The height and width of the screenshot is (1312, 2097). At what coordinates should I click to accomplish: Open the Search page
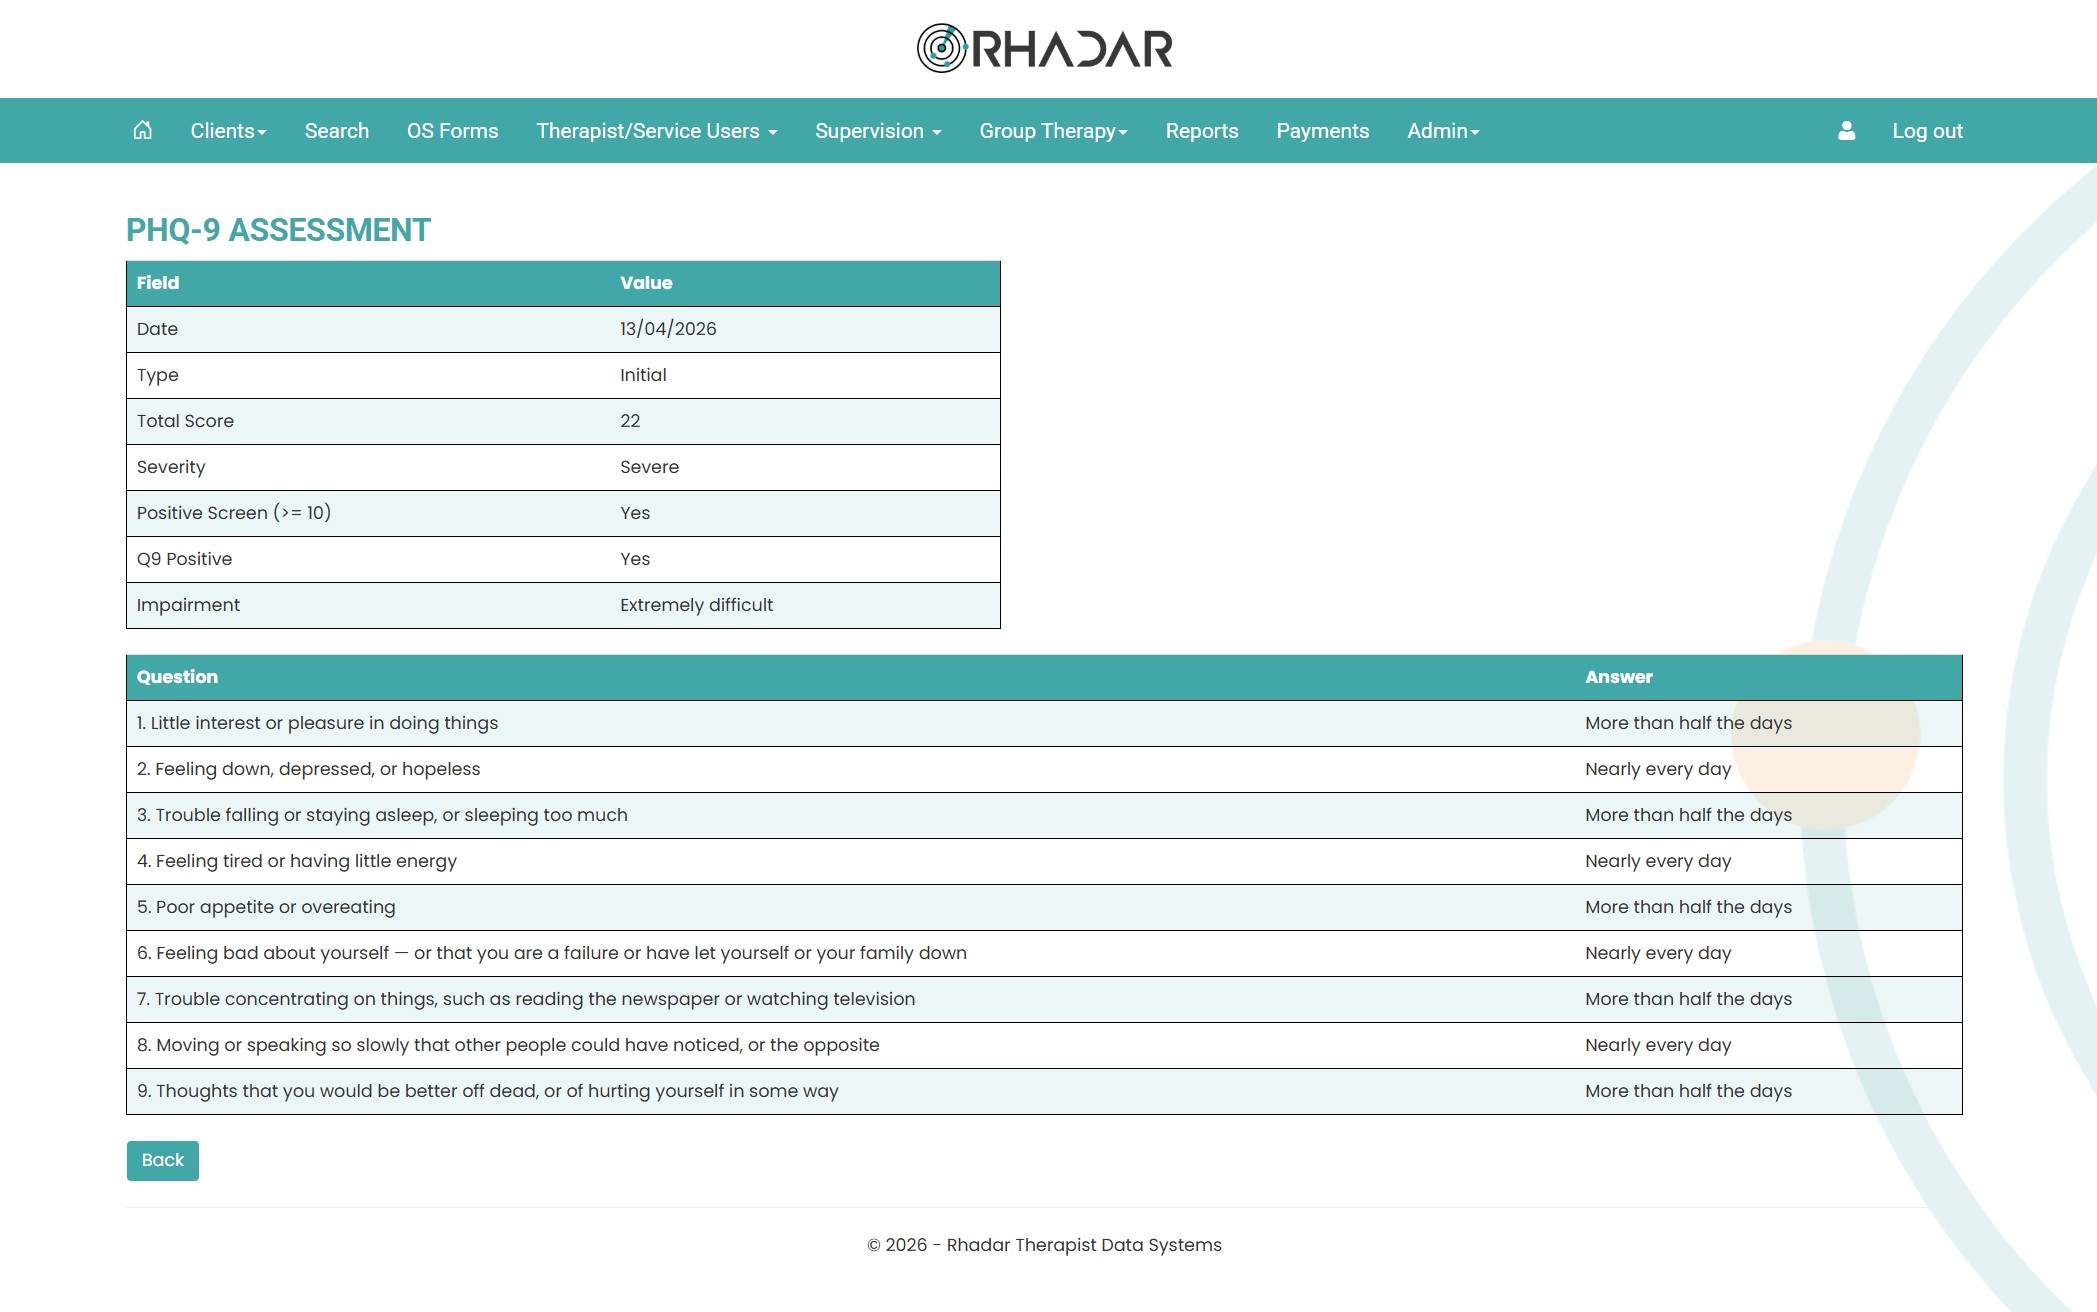pyautogui.click(x=337, y=131)
